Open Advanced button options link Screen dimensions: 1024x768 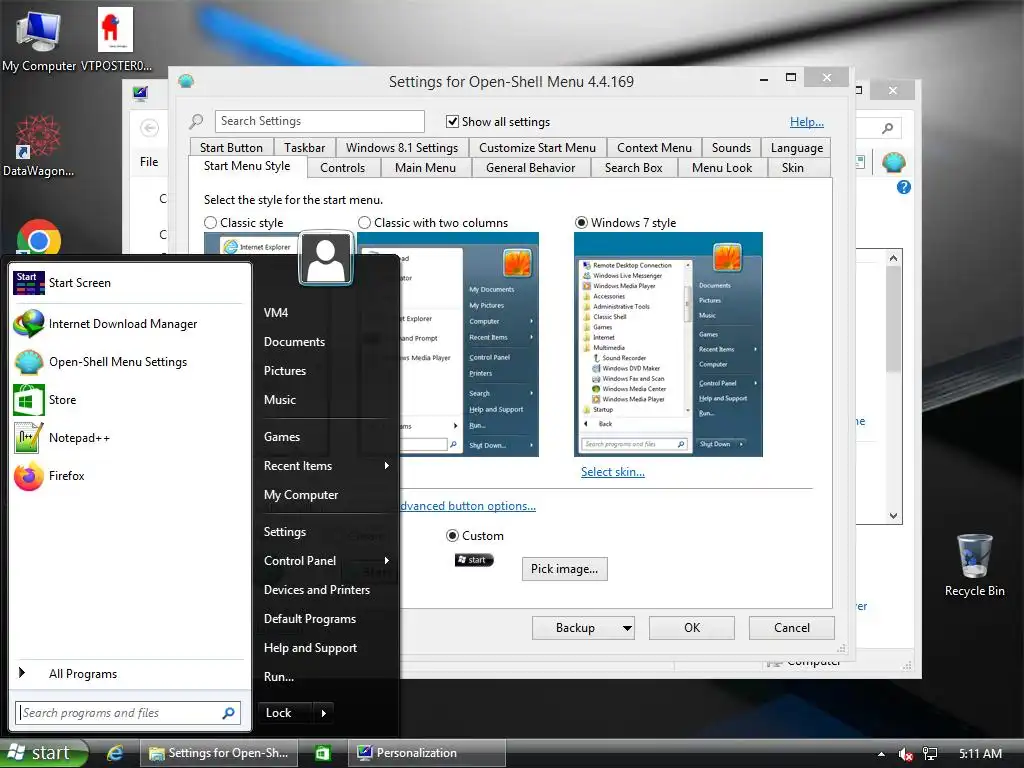pos(468,506)
